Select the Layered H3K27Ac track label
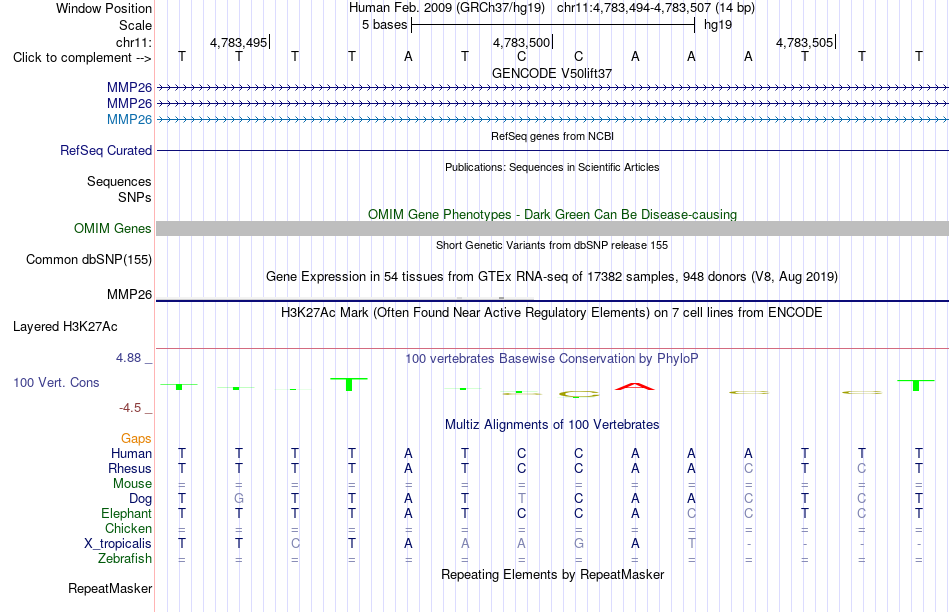 (65, 327)
